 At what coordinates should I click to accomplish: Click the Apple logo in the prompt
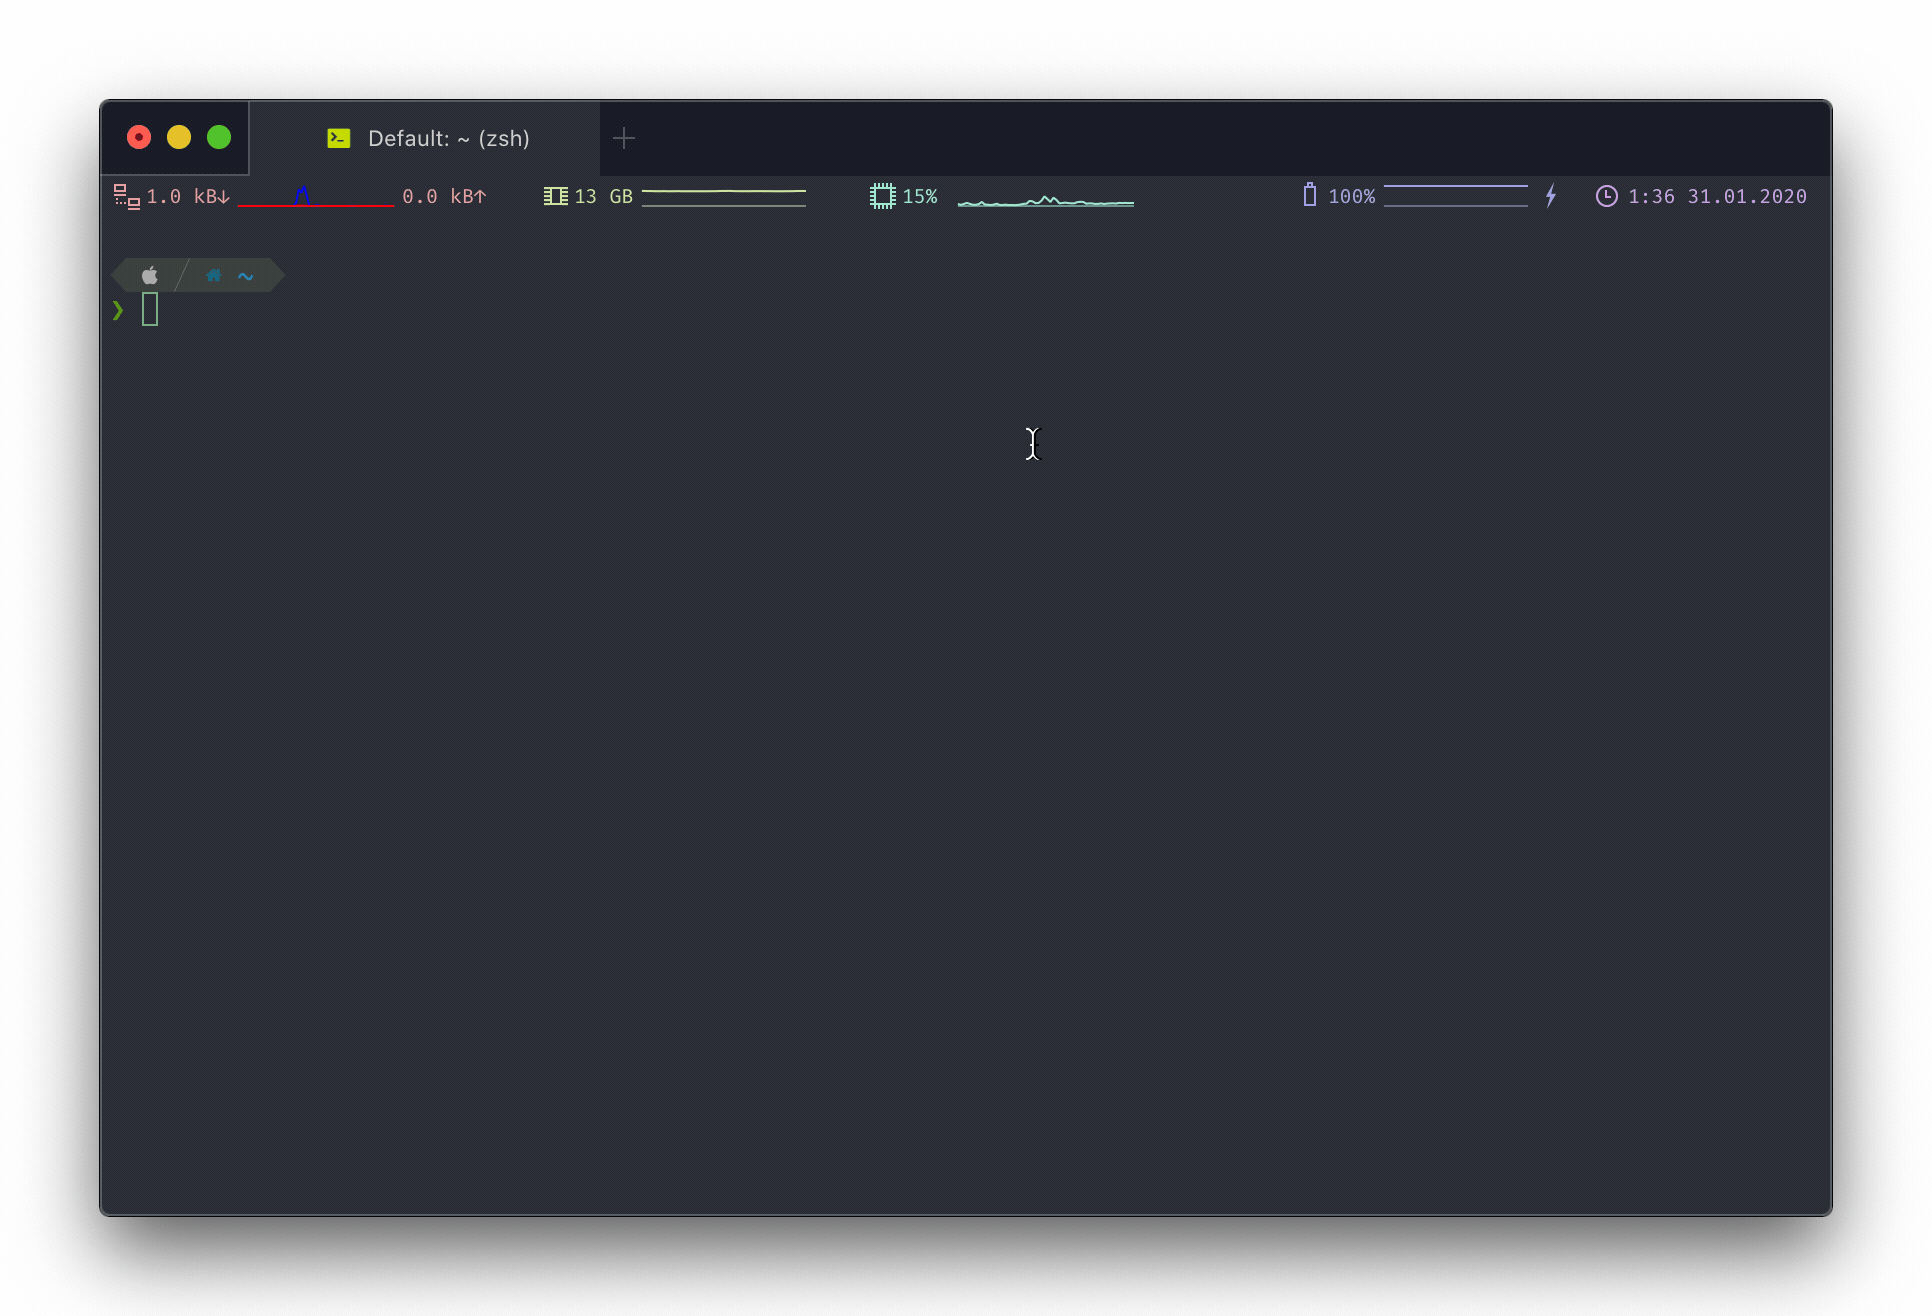tap(150, 275)
